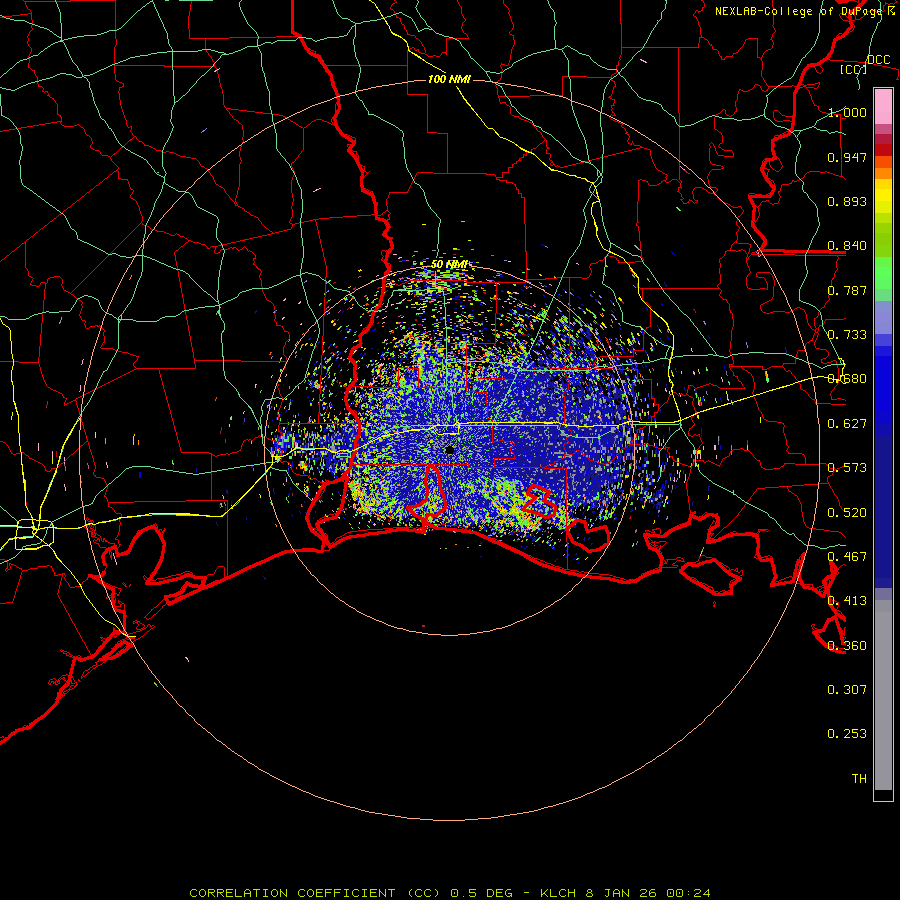Select the 0.680 scale value
The image size is (900, 900).
(847, 379)
